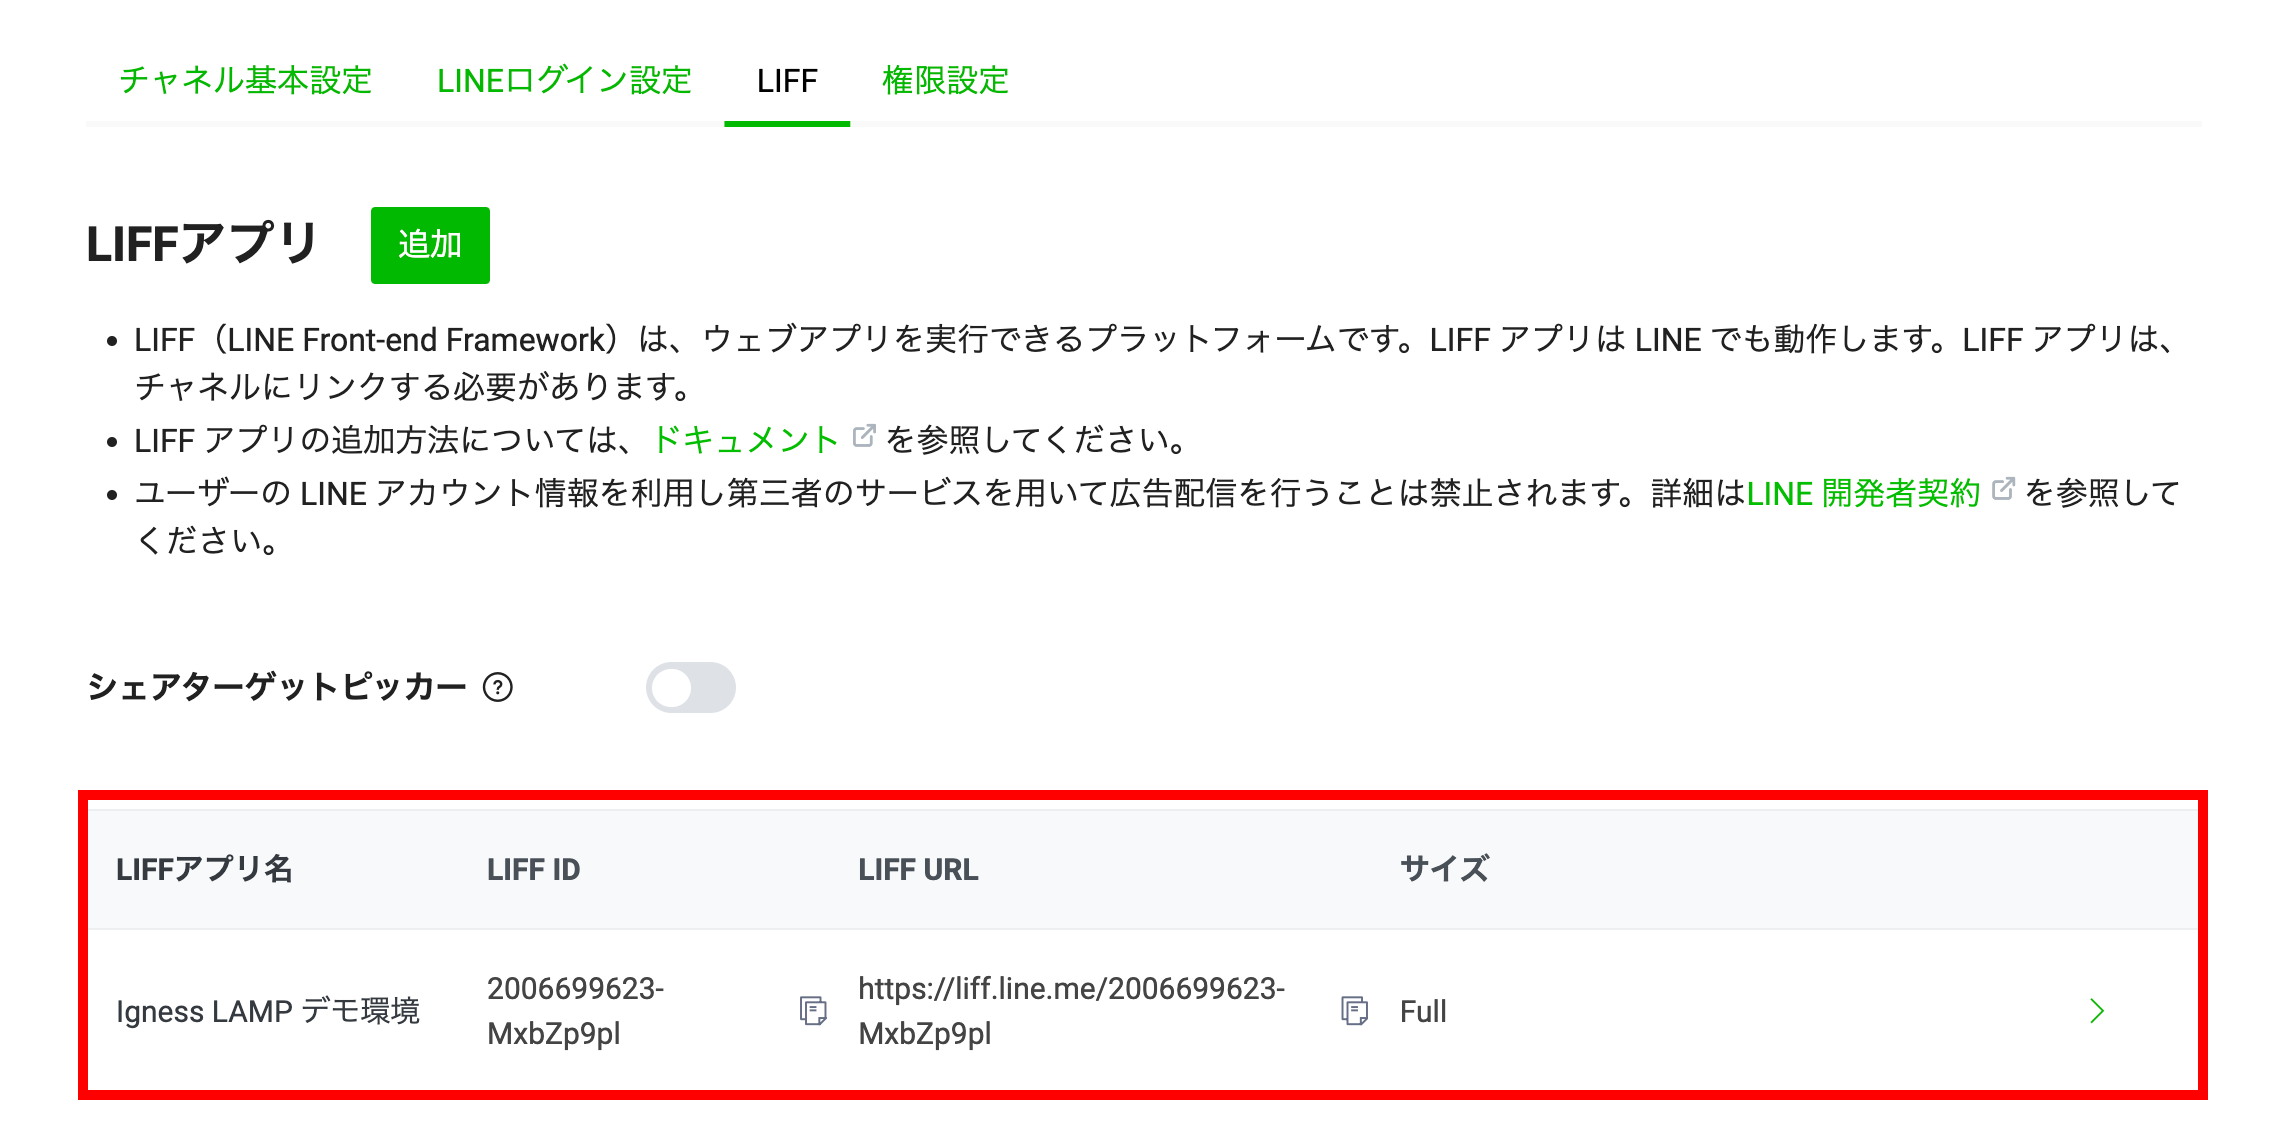2280x1124 pixels.
Task: Open the ドキュメント link
Action: point(745,440)
